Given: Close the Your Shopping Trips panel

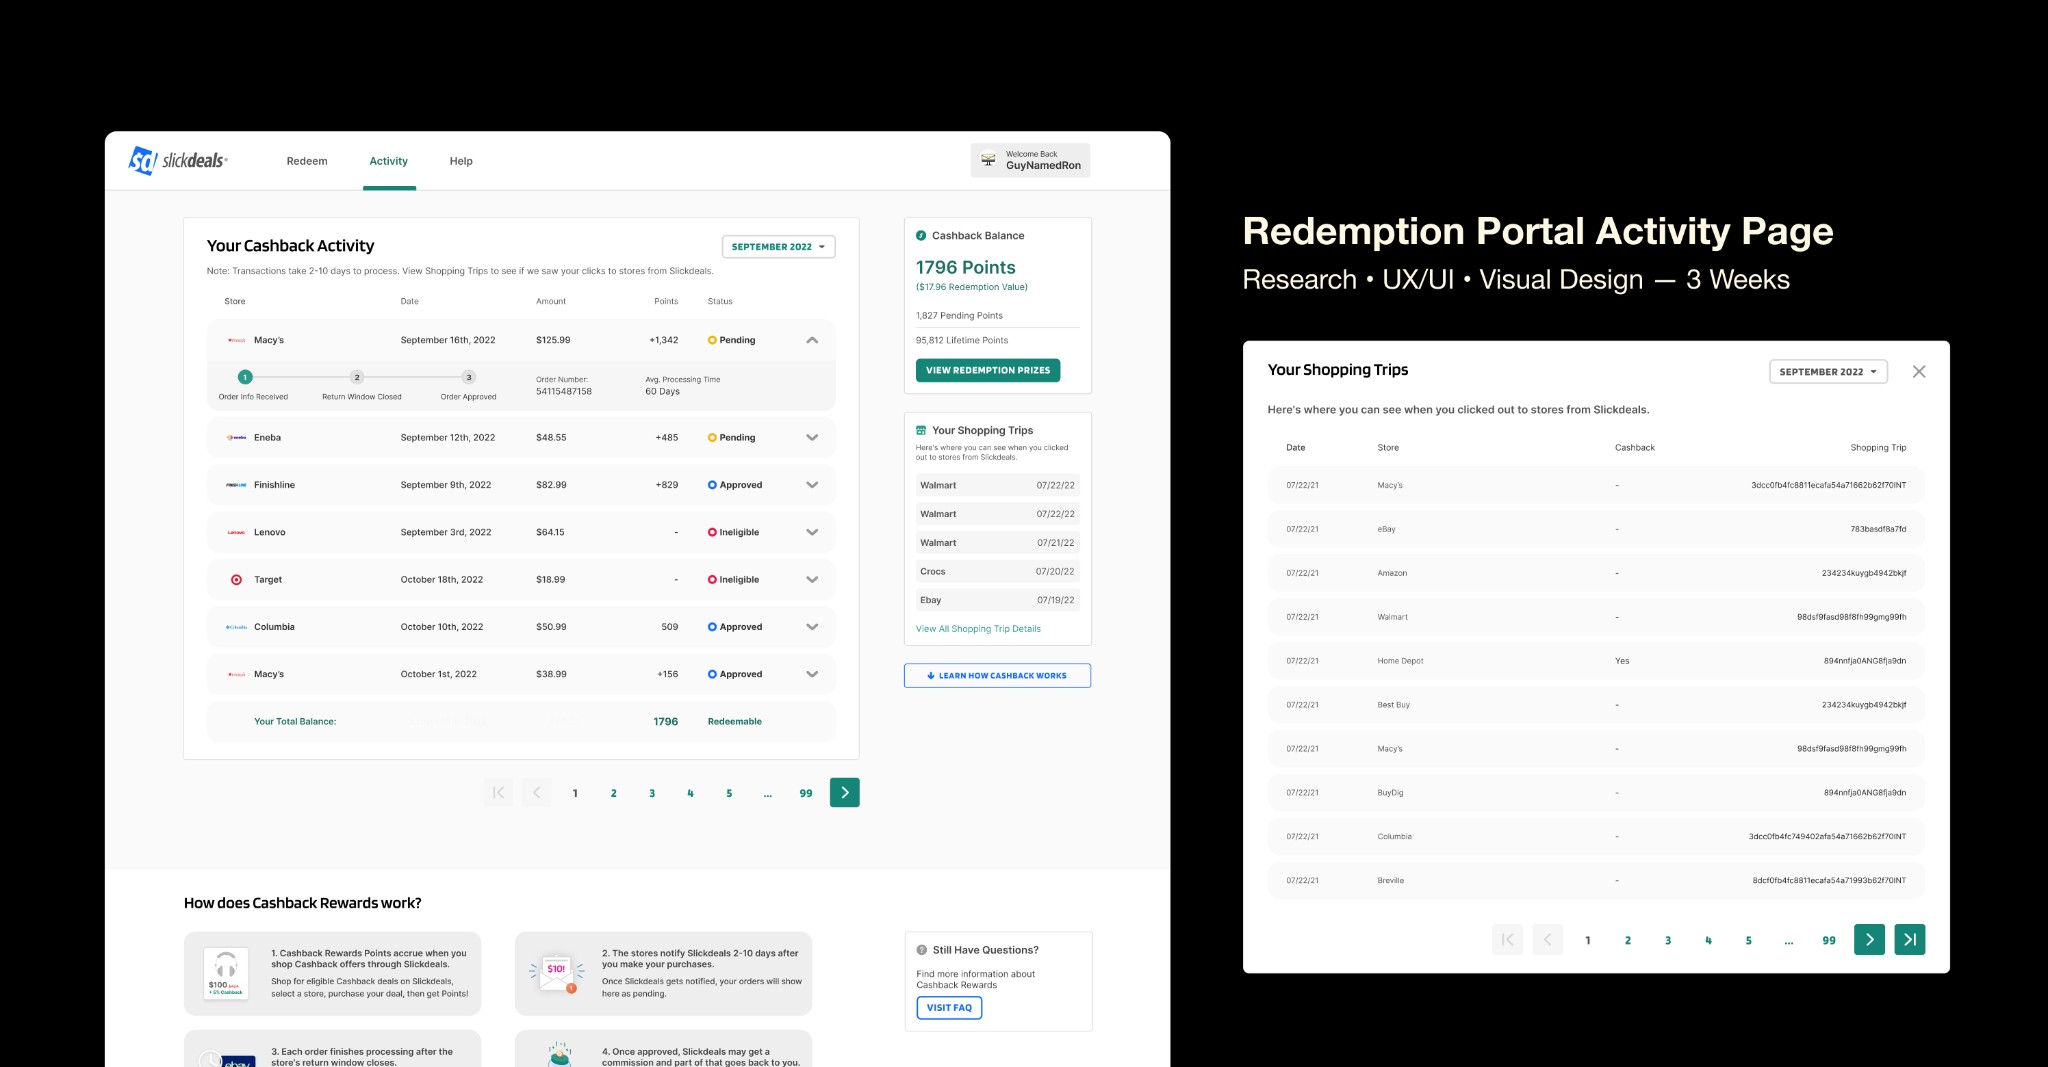Looking at the screenshot, I should tap(1919, 371).
